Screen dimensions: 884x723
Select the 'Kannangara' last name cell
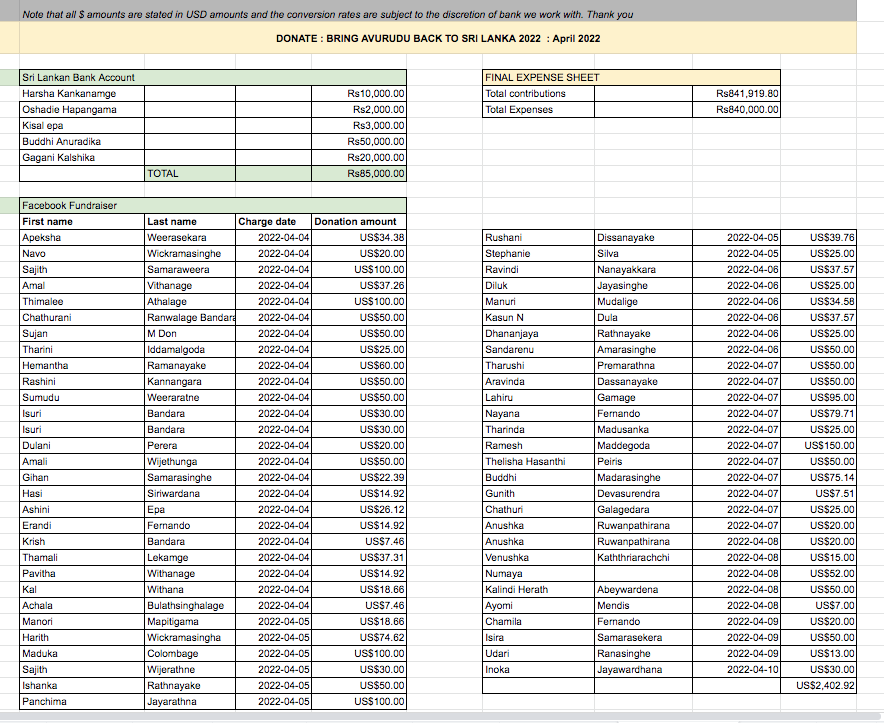point(190,381)
